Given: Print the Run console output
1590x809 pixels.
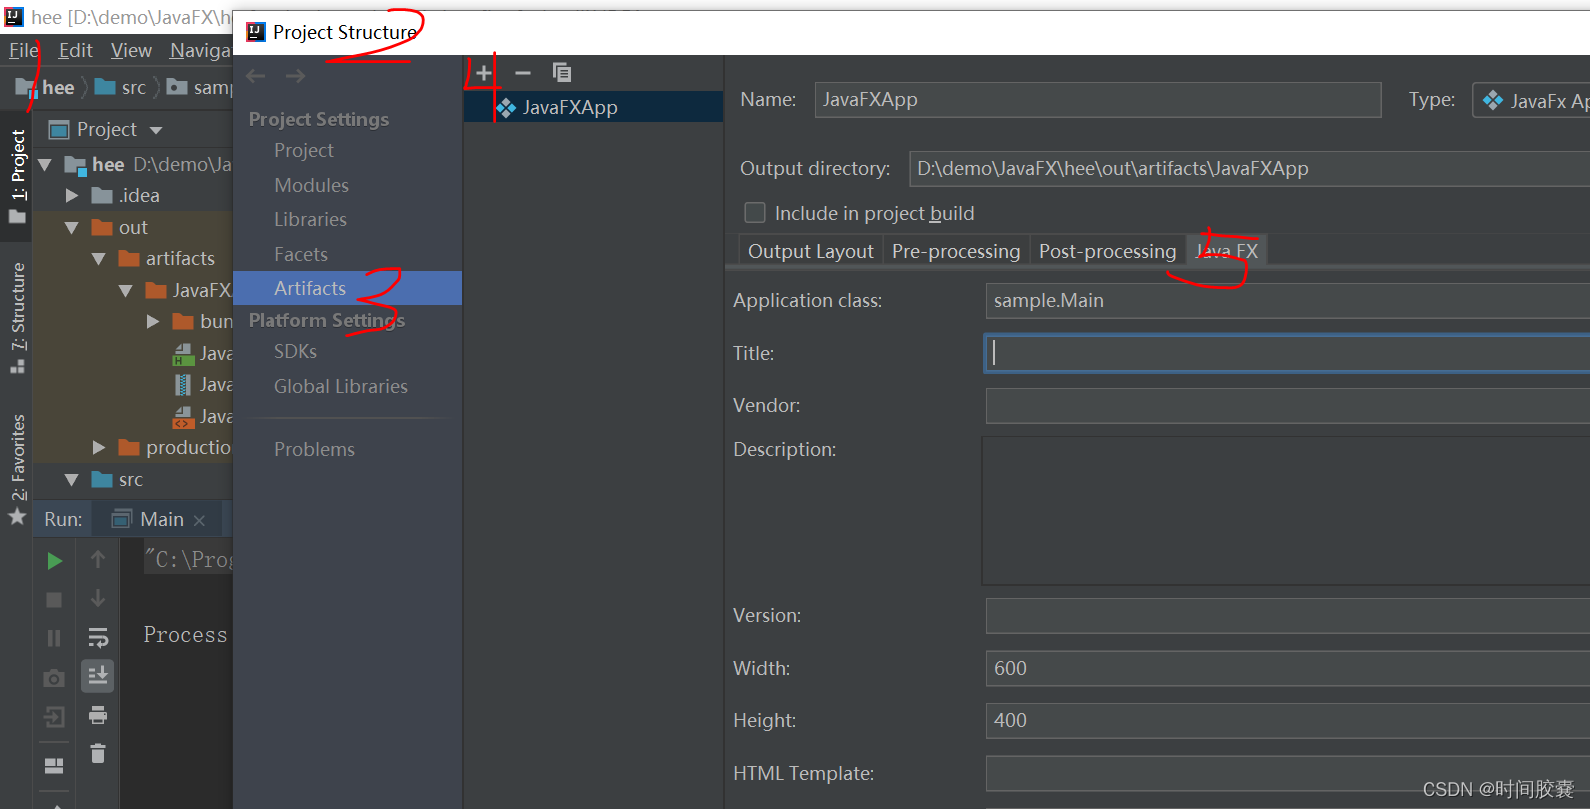Looking at the screenshot, I should click(x=98, y=715).
